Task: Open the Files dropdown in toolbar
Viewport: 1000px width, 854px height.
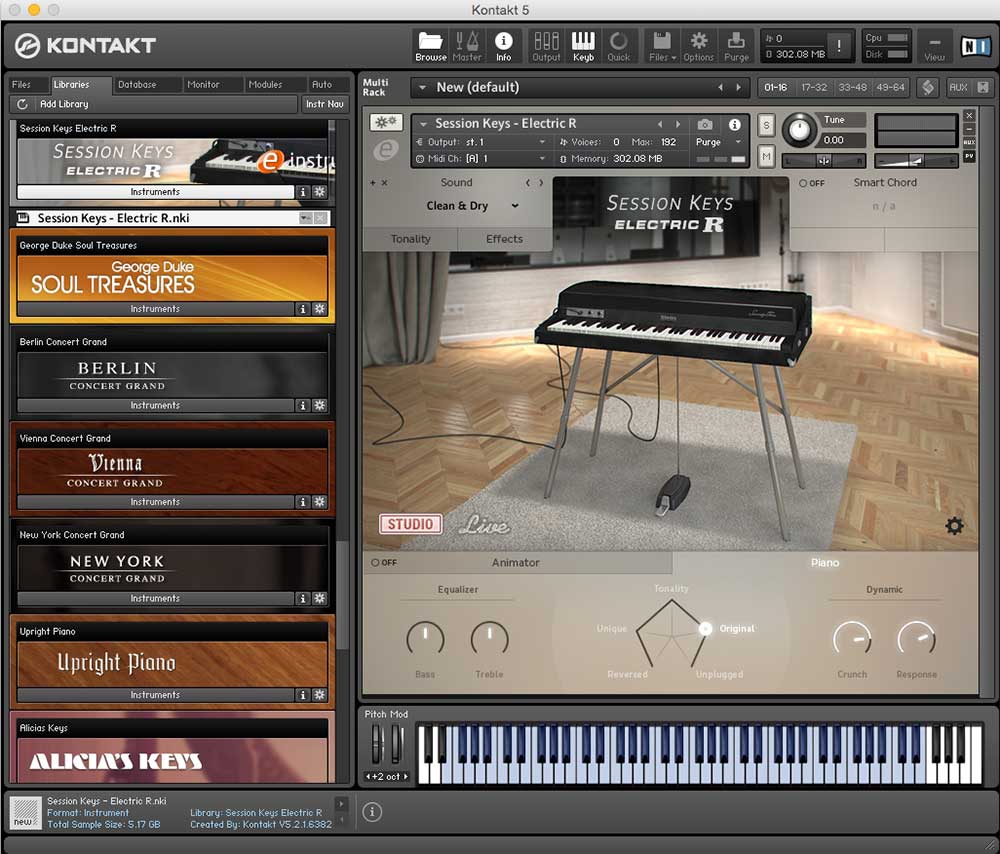Action: [660, 45]
